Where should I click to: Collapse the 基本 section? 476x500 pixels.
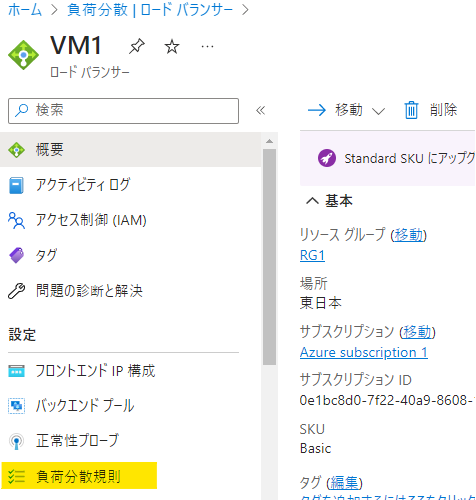click(x=313, y=201)
